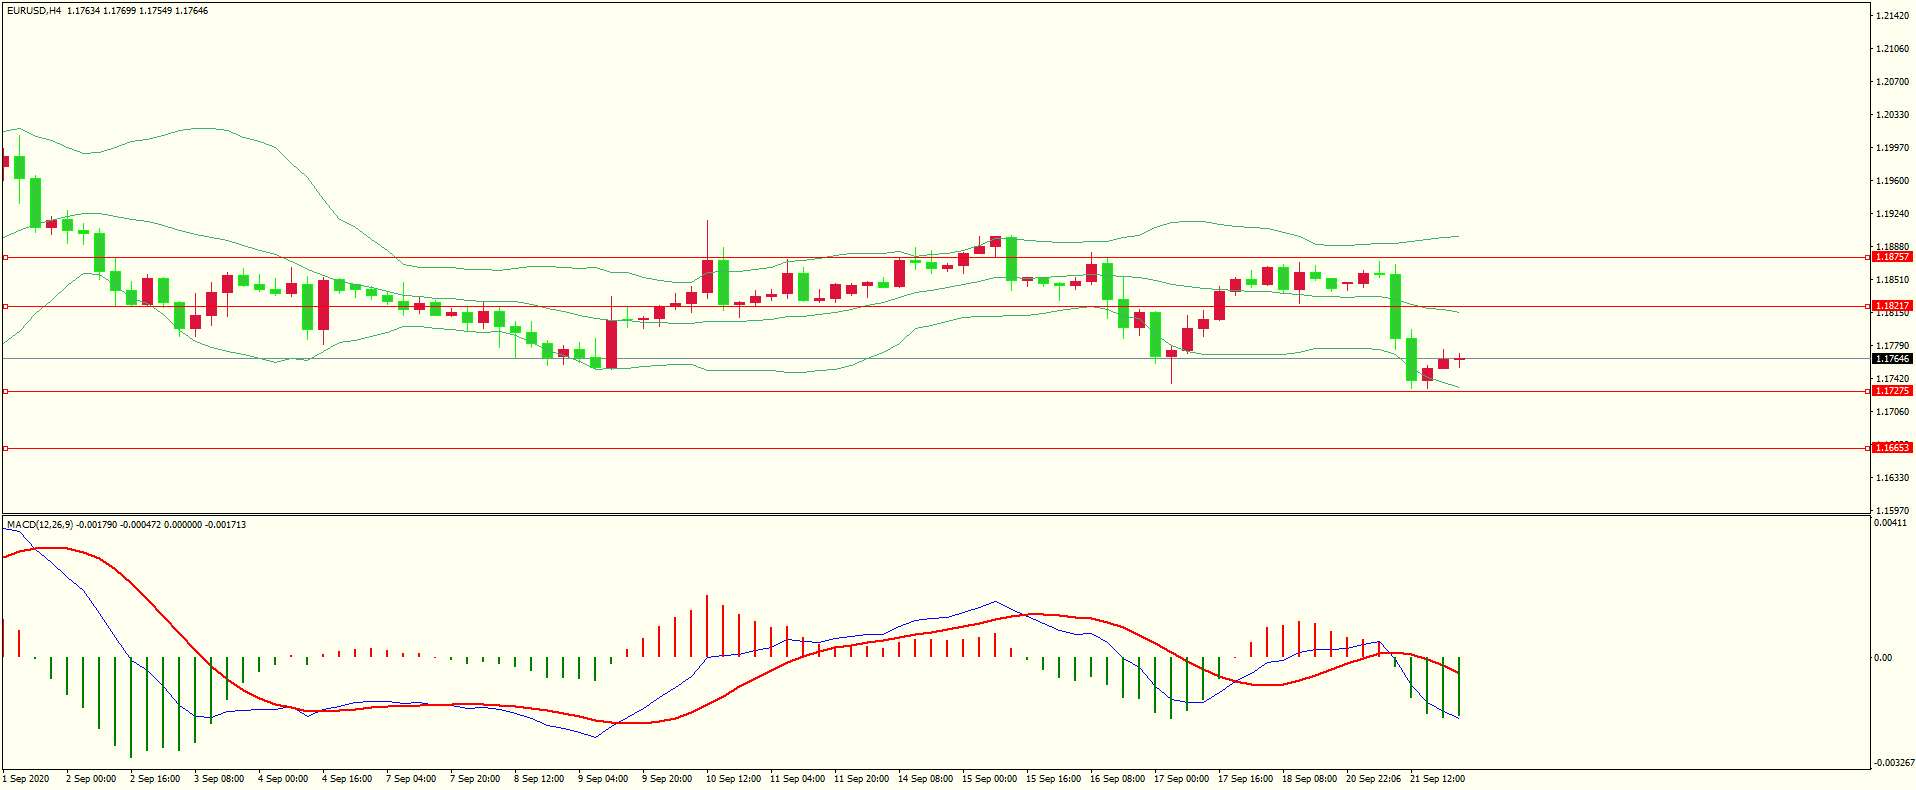The image size is (1916, 790).
Task: Click the 9 Sep 04:00 time label
Action: tap(603, 779)
